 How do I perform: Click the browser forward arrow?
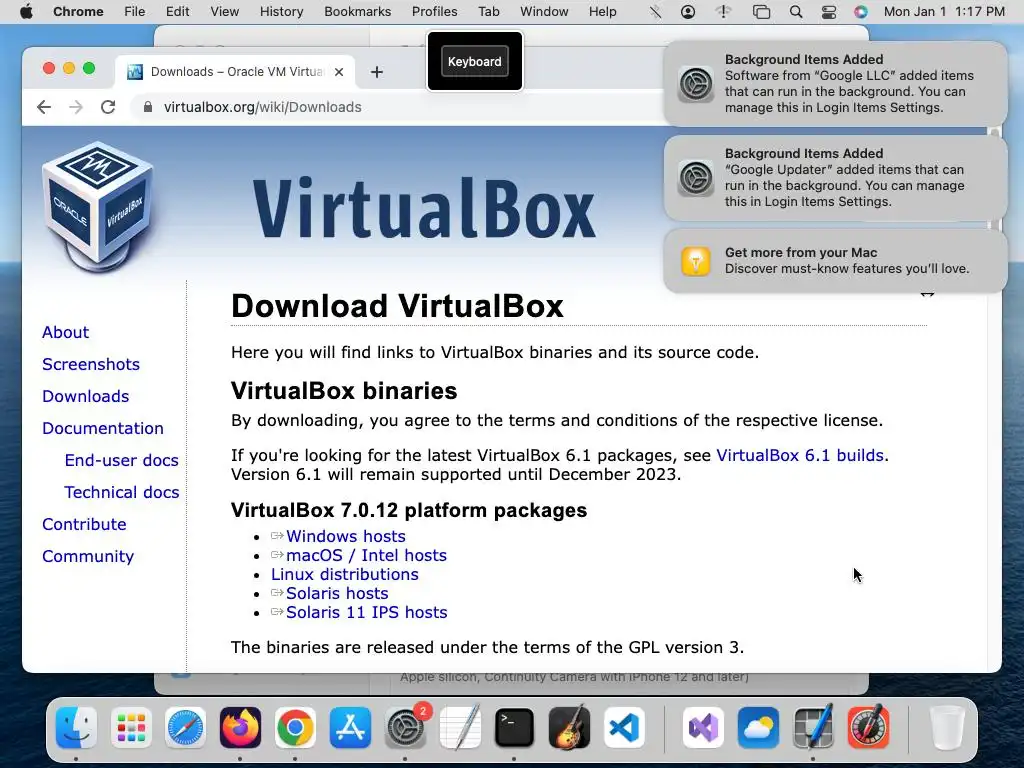[x=76, y=107]
